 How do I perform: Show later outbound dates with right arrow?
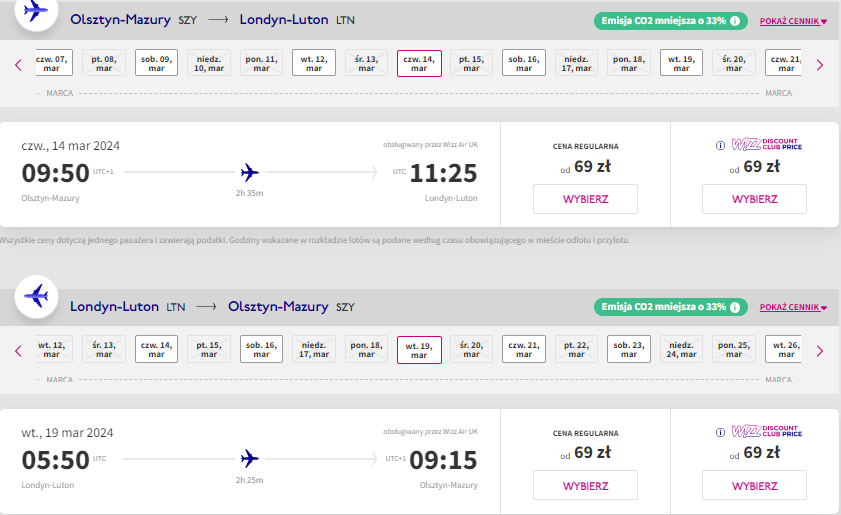tap(820, 65)
